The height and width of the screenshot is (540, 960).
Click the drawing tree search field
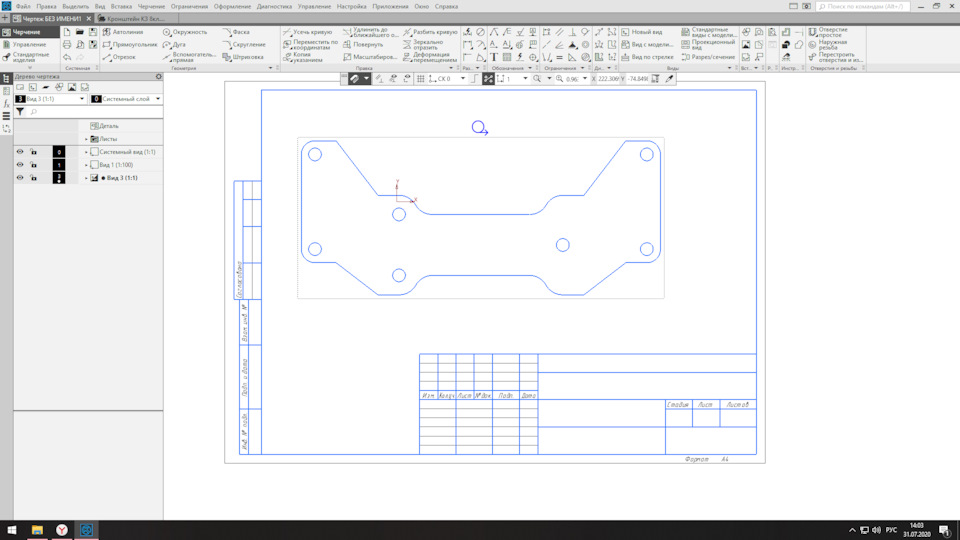coord(95,112)
